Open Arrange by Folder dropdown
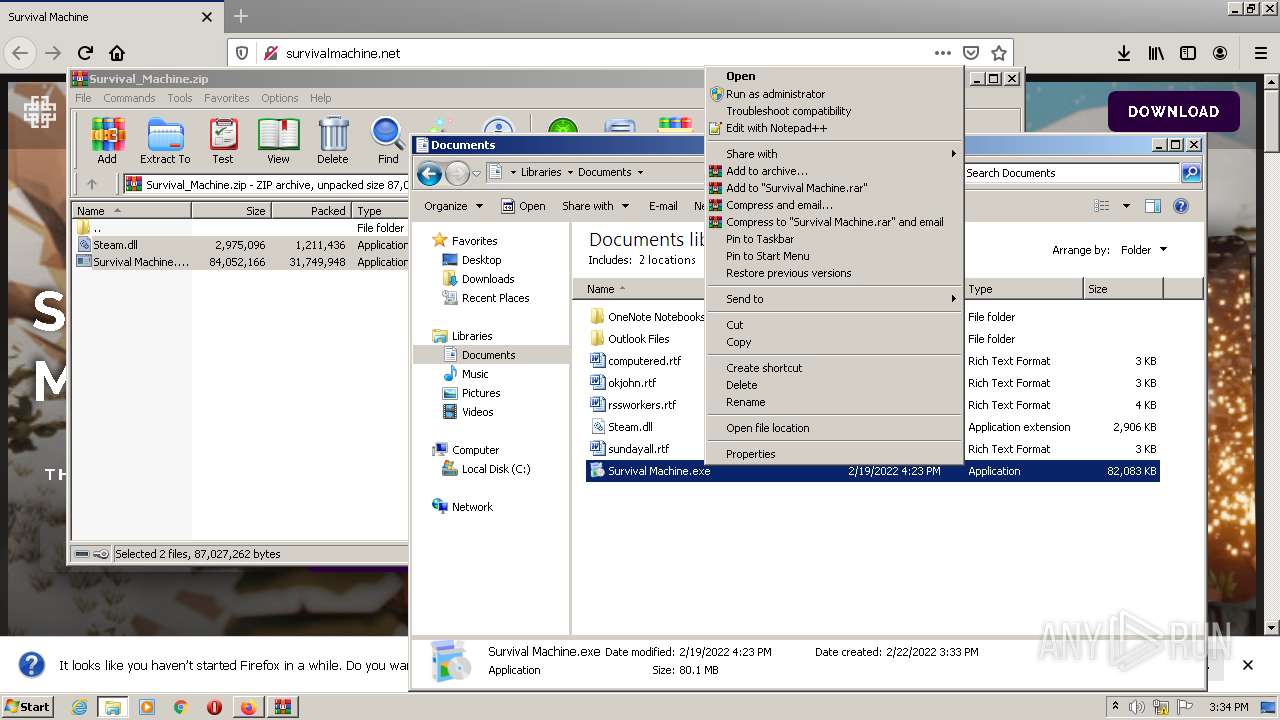Viewport: 1280px width, 720px height. pyautogui.click(x=1143, y=250)
